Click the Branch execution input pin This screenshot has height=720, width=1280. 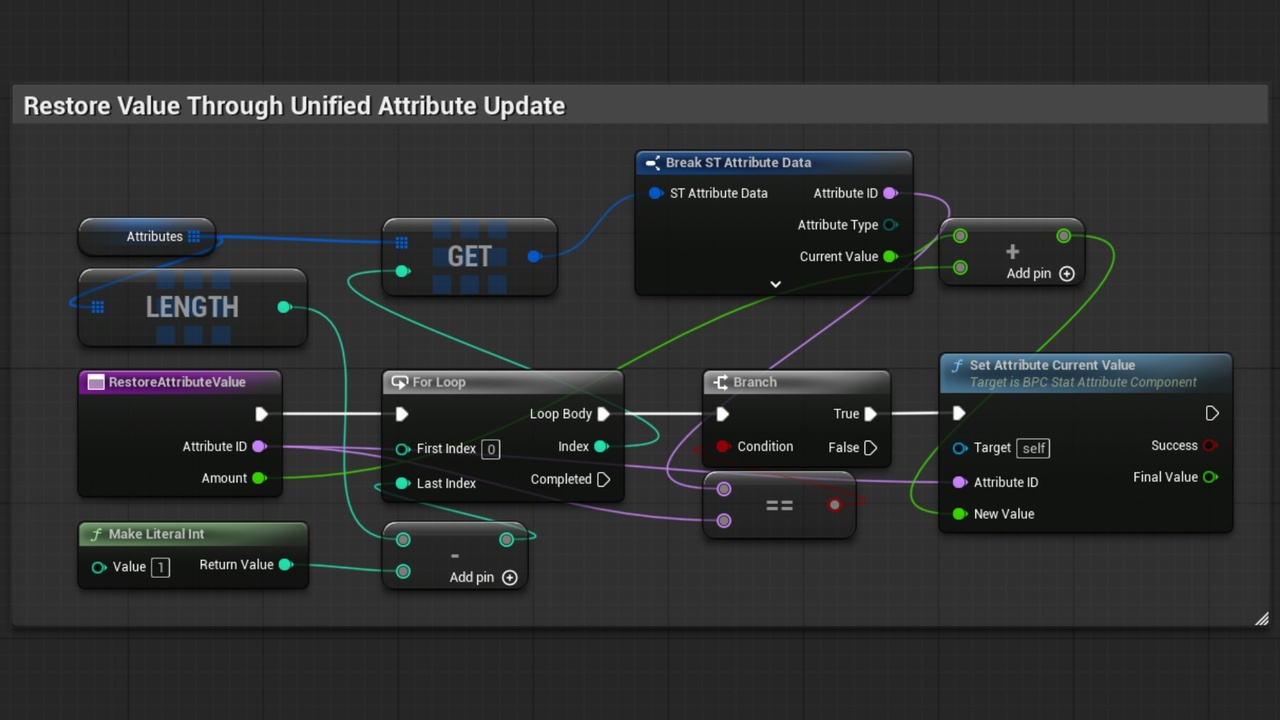pos(722,414)
